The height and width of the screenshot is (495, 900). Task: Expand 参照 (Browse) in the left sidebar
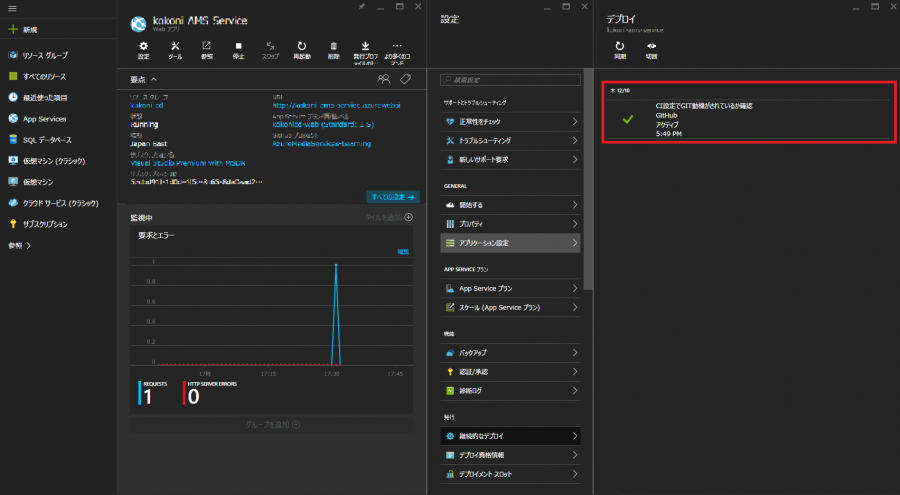[20, 245]
